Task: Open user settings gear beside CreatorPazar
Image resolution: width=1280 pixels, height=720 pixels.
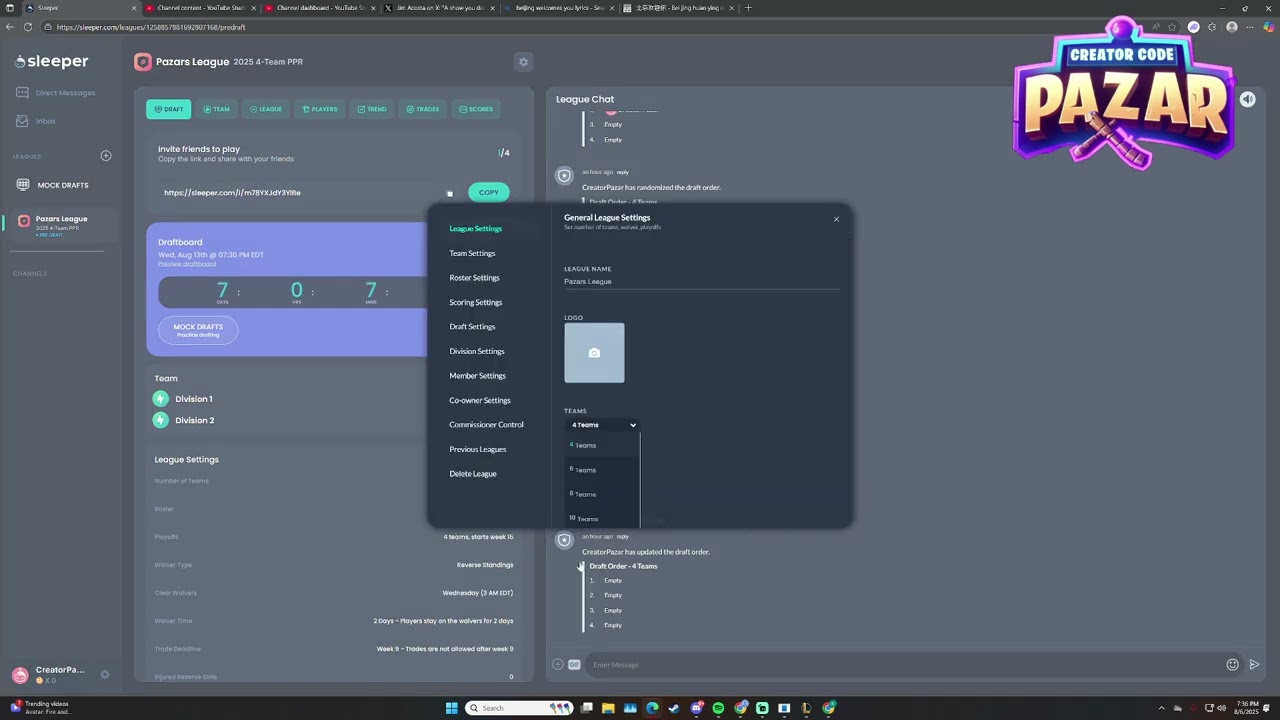Action: tap(105, 675)
